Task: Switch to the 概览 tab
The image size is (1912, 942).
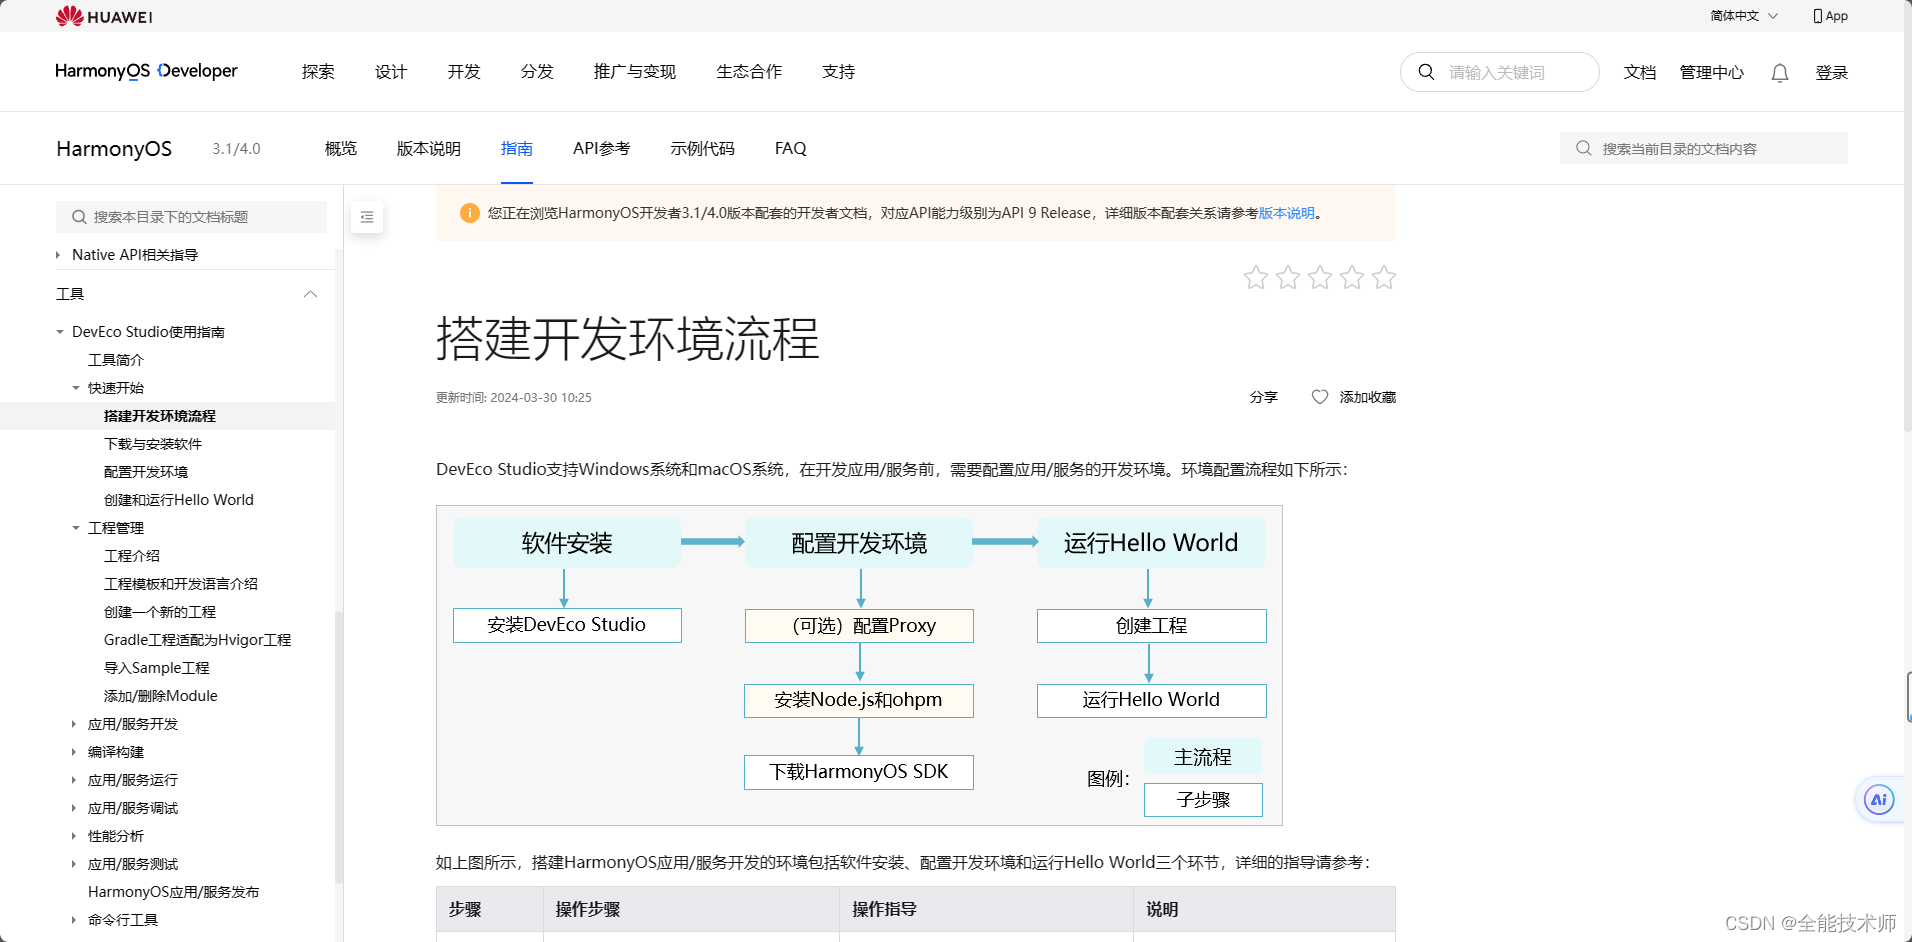Action: [x=341, y=148]
